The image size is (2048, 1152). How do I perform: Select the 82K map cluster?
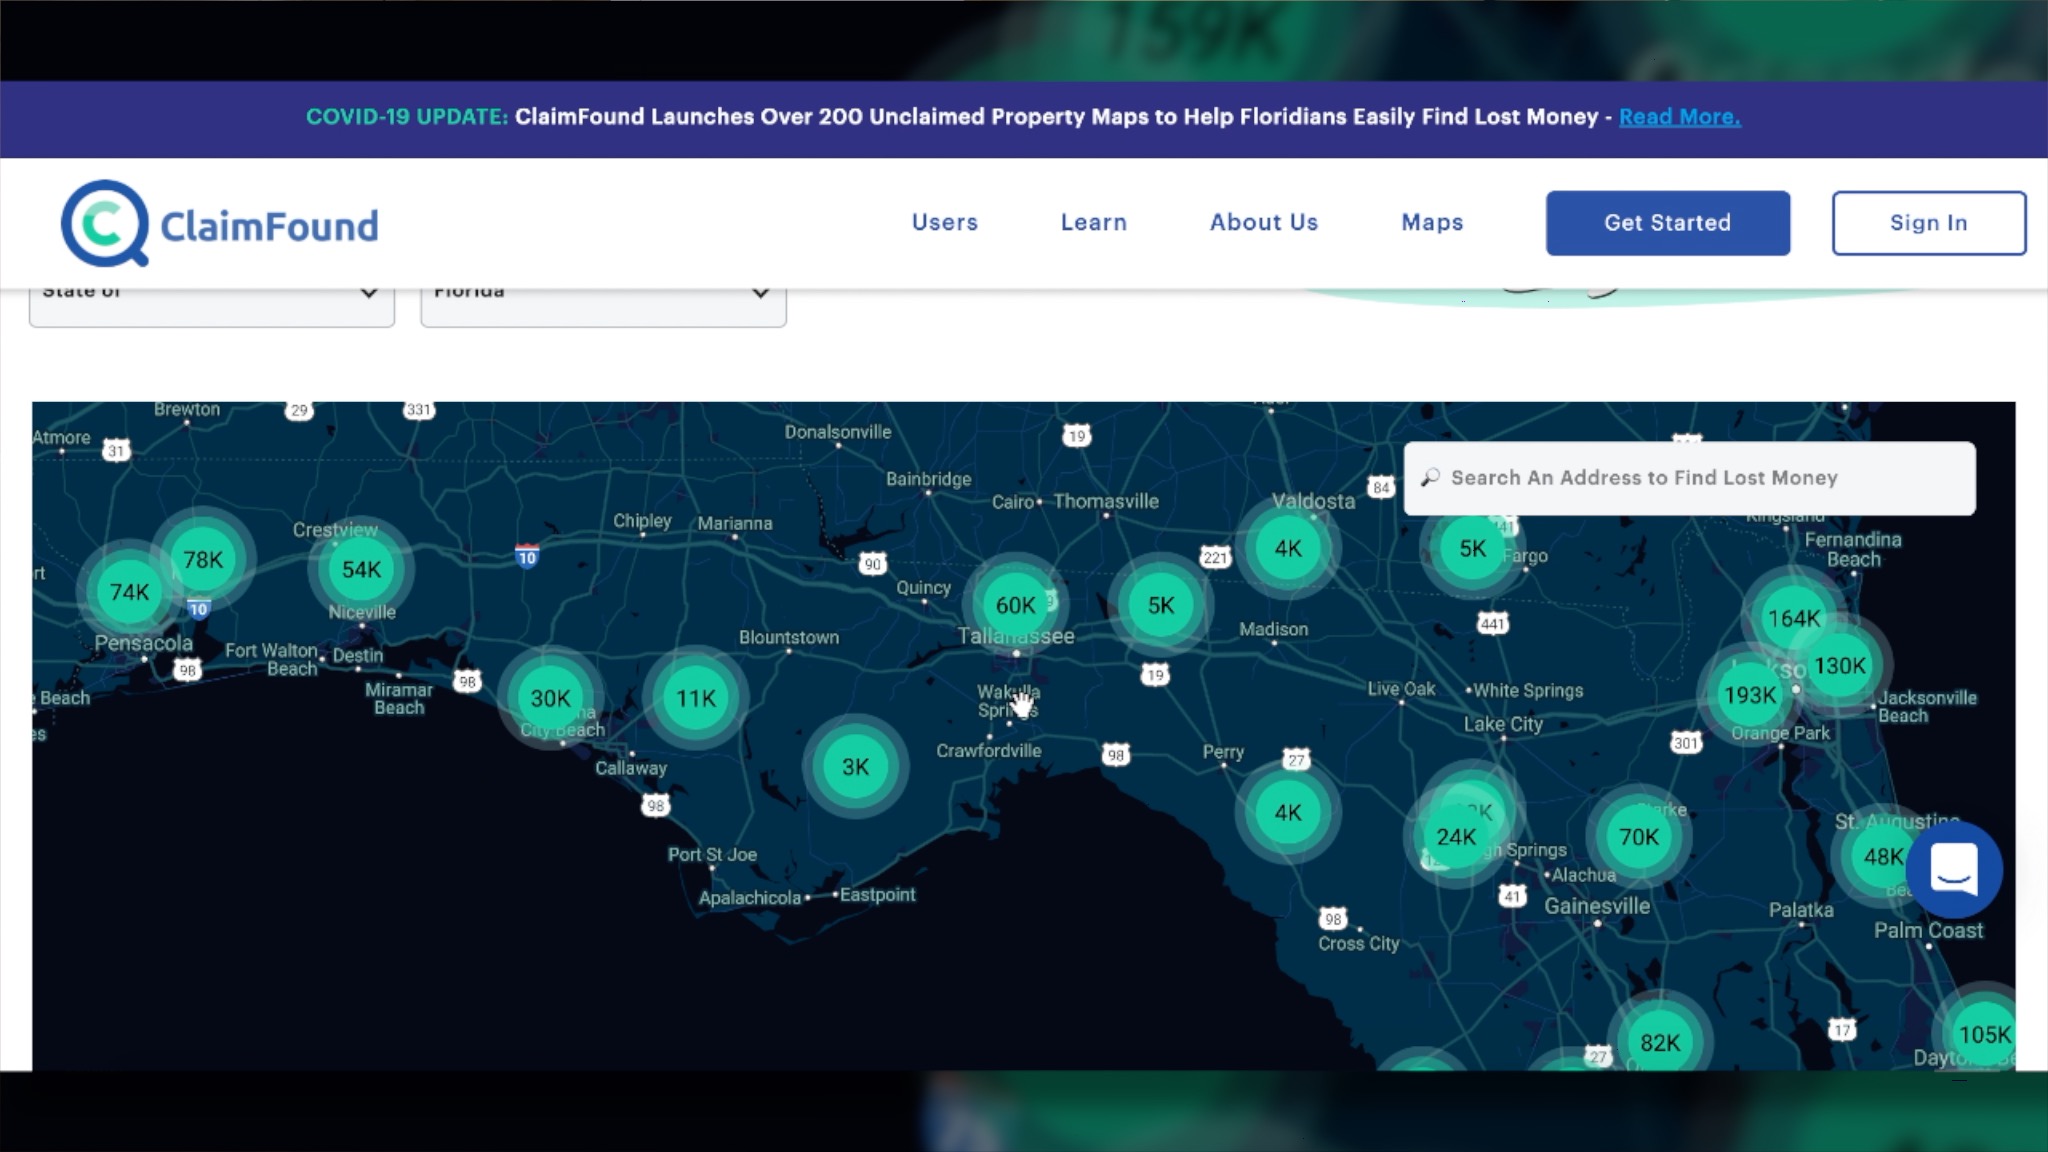1660,1042
